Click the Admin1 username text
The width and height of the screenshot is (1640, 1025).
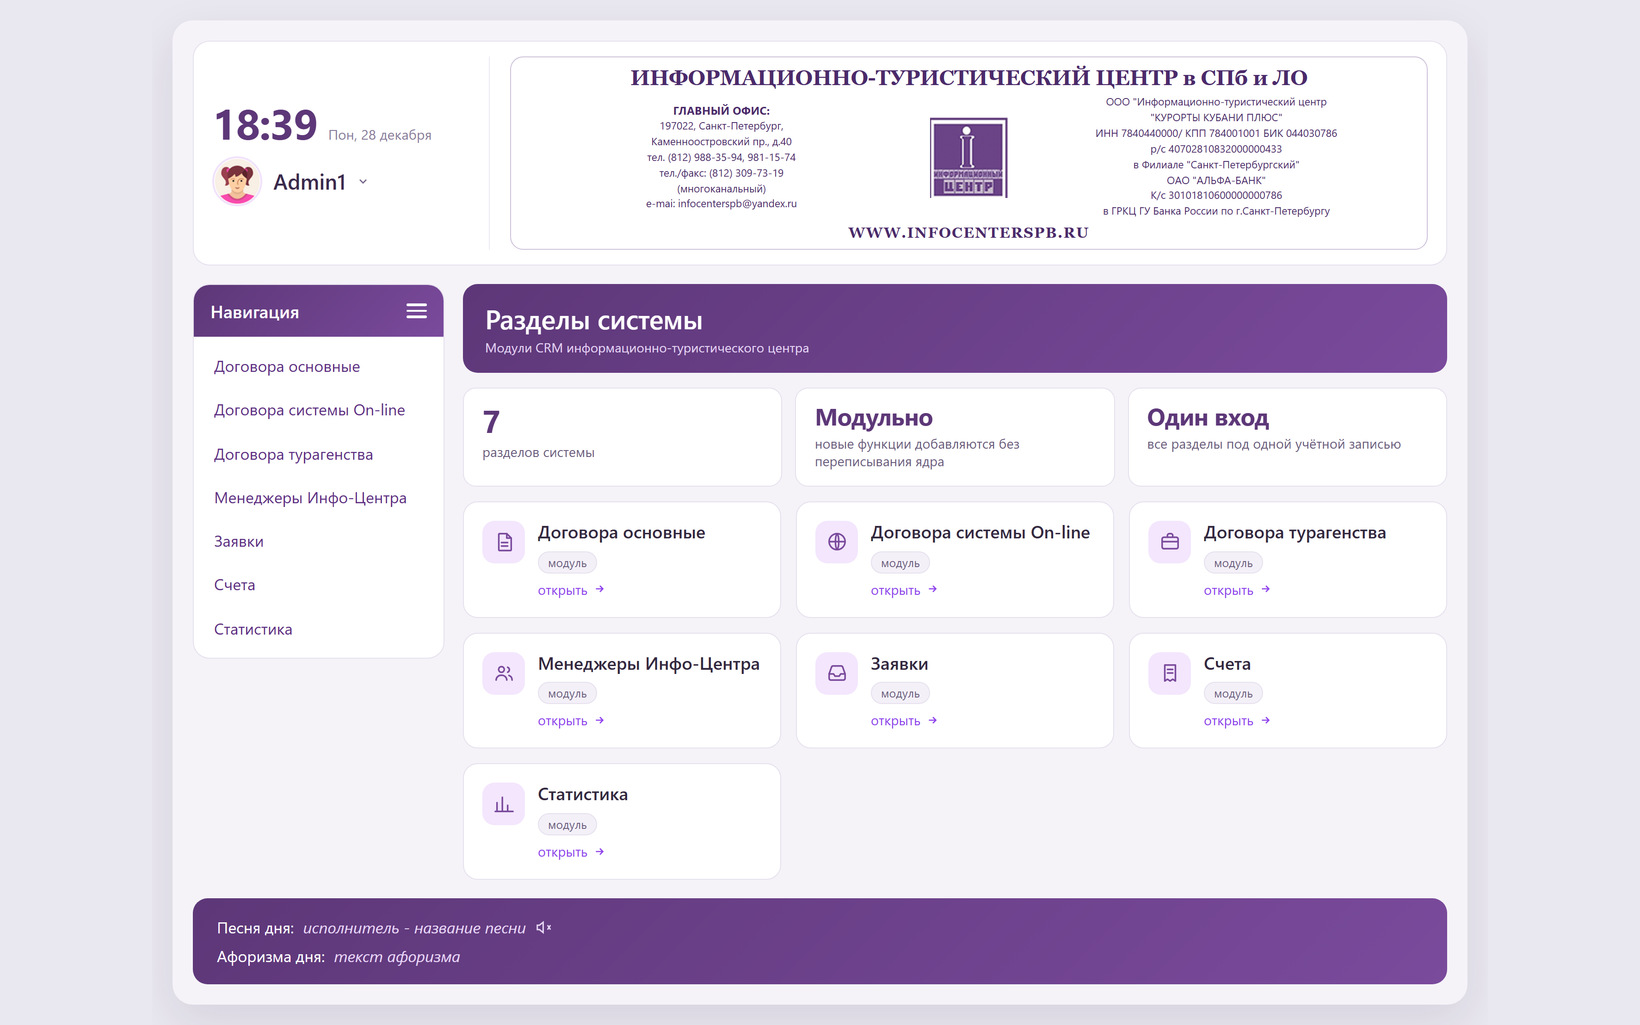(x=309, y=182)
